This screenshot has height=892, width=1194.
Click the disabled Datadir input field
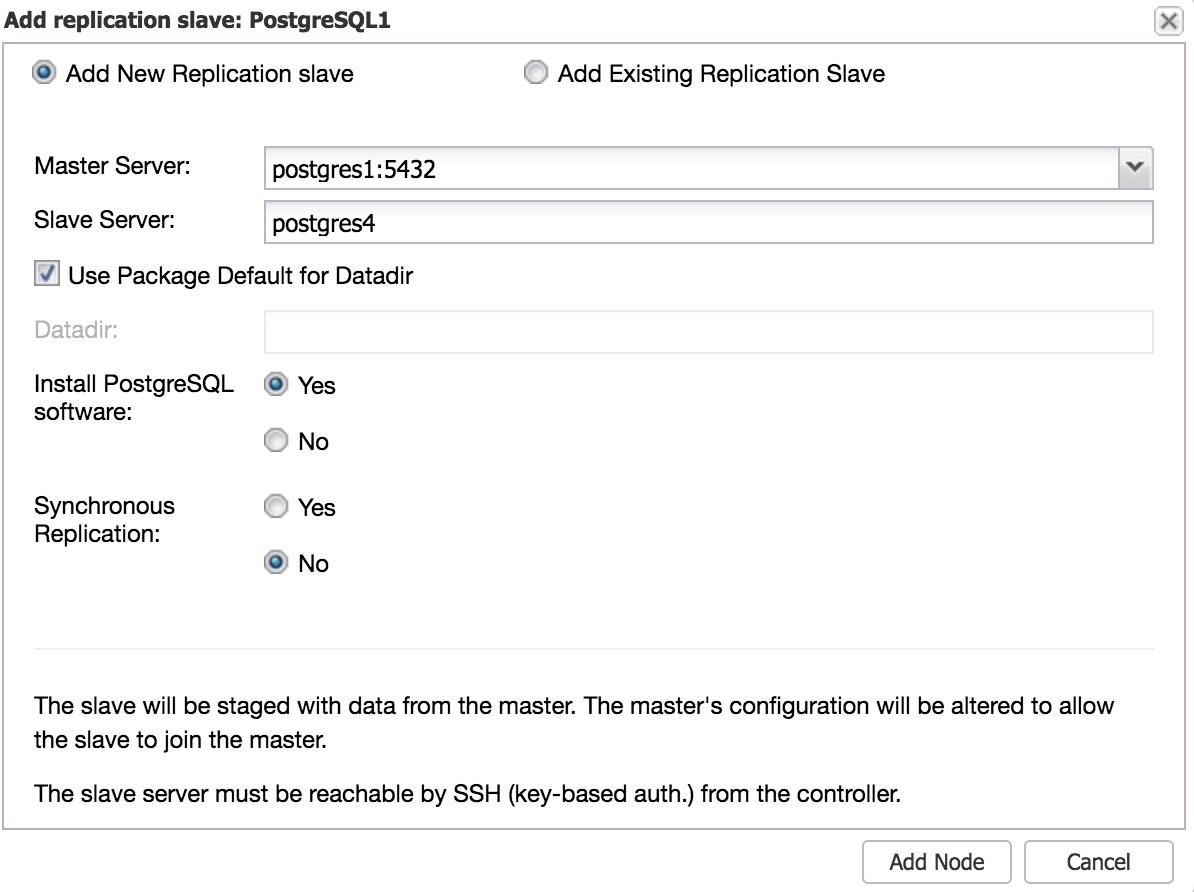(708, 331)
